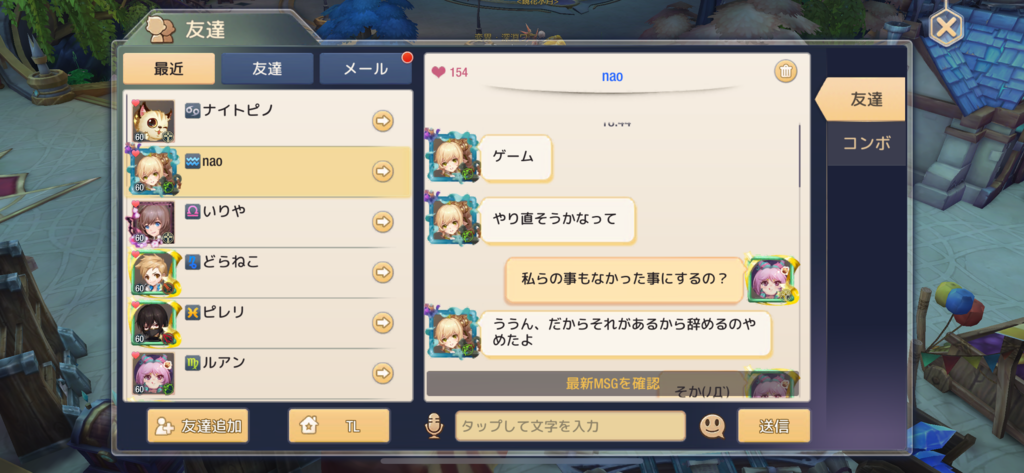Delete chat using the trash can icon
Viewport: 1024px width, 473px height.
pos(786,71)
